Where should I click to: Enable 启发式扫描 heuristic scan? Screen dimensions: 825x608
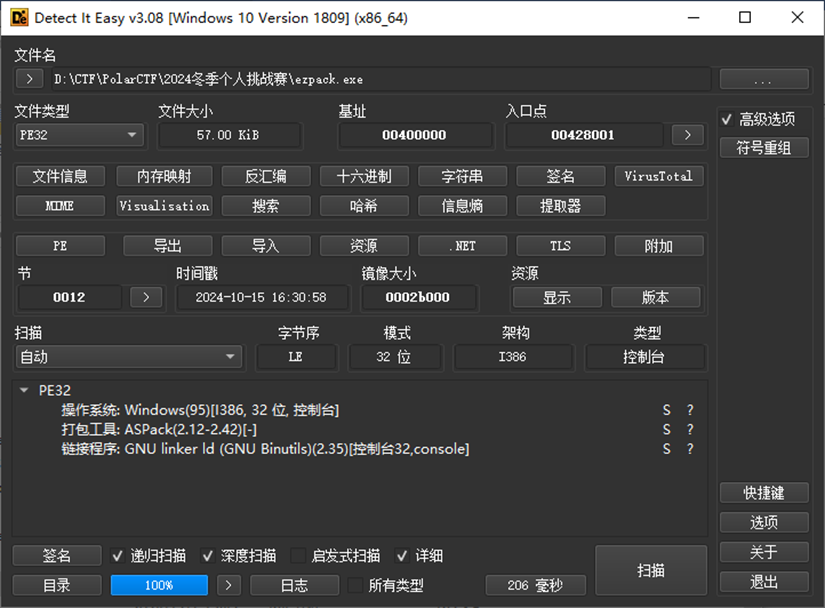tap(299, 555)
